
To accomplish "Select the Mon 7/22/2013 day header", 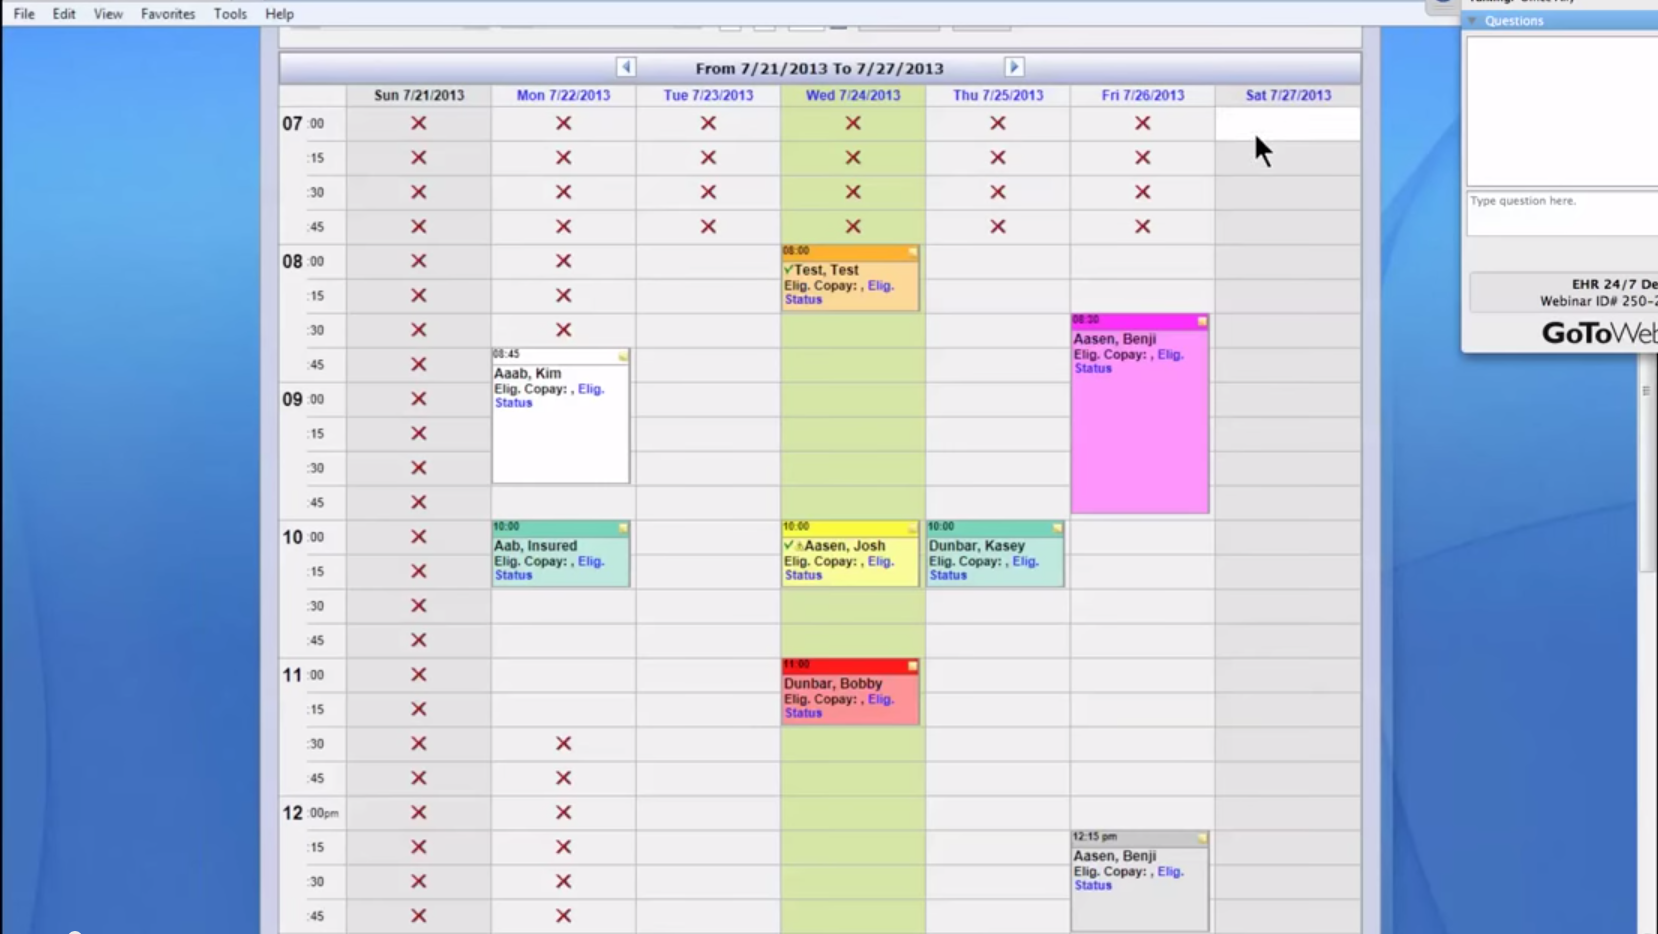I will pos(563,95).
